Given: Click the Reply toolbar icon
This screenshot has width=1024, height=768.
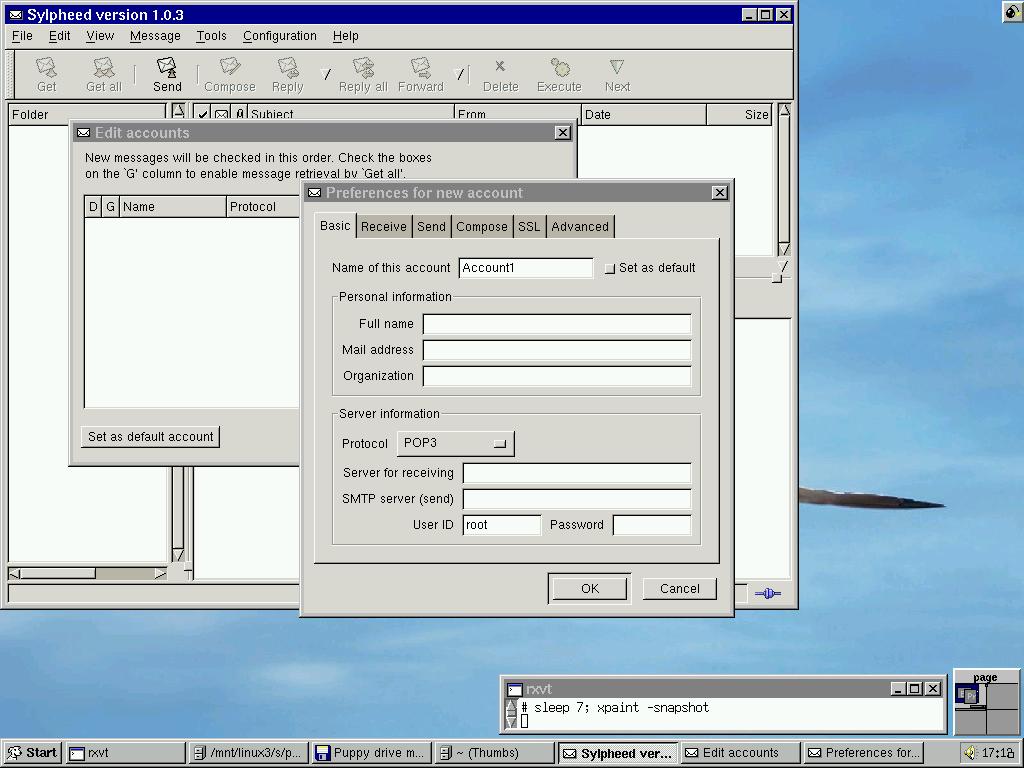Looking at the screenshot, I should point(287,74).
